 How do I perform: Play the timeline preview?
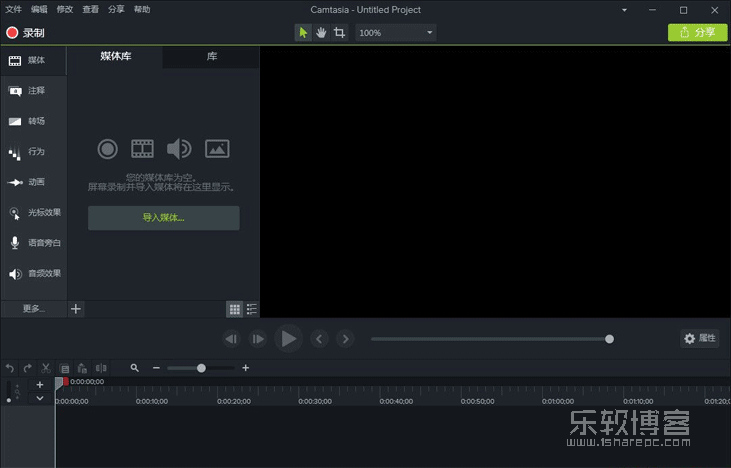289,339
